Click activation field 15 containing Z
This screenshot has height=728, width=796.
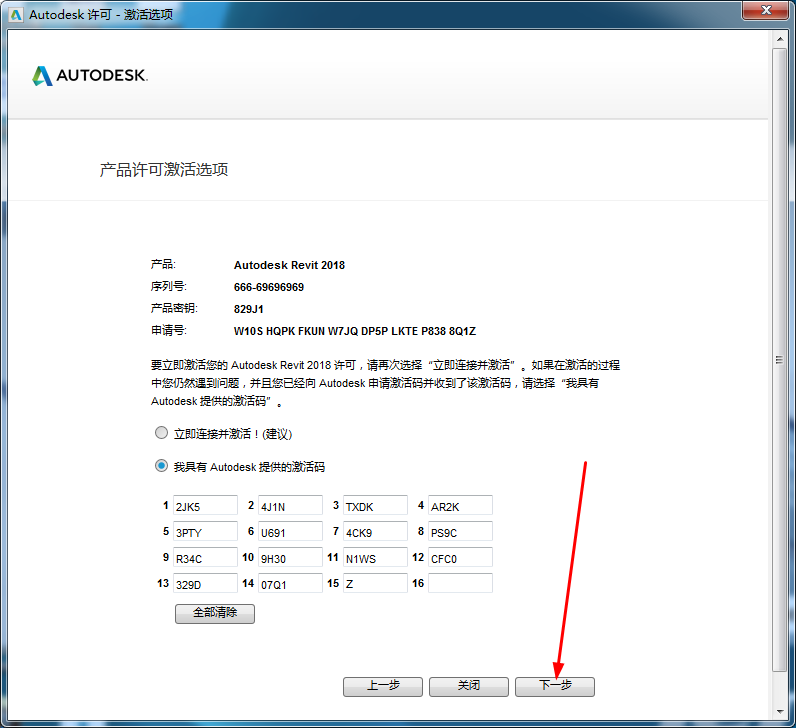(375, 584)
